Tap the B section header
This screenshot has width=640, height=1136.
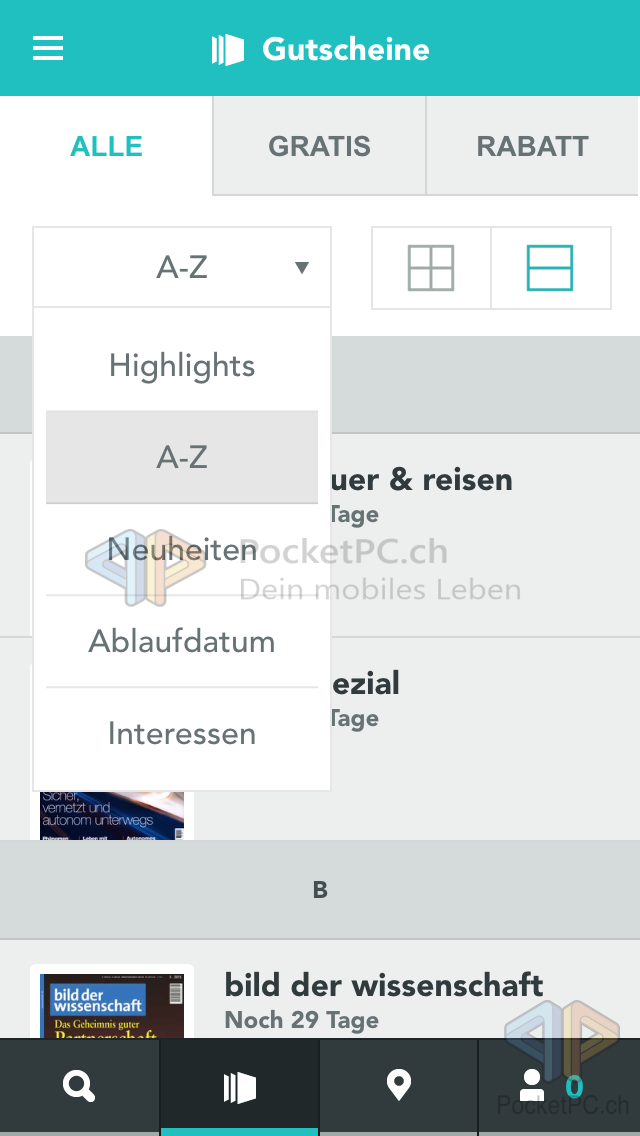[x=320, y=890]
